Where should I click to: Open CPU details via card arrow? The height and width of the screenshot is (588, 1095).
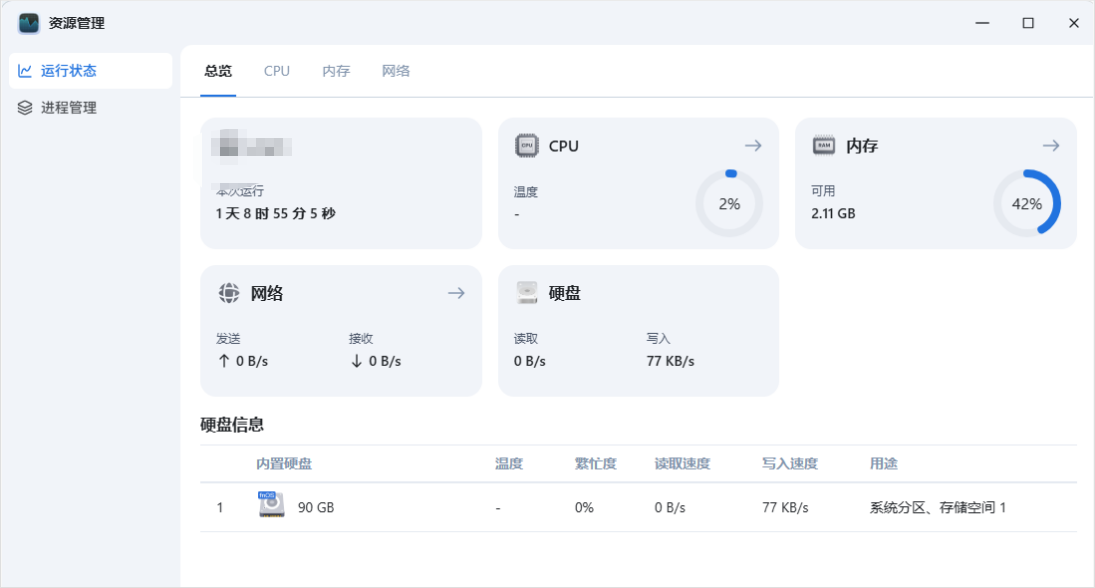click(x=753, y=146)
